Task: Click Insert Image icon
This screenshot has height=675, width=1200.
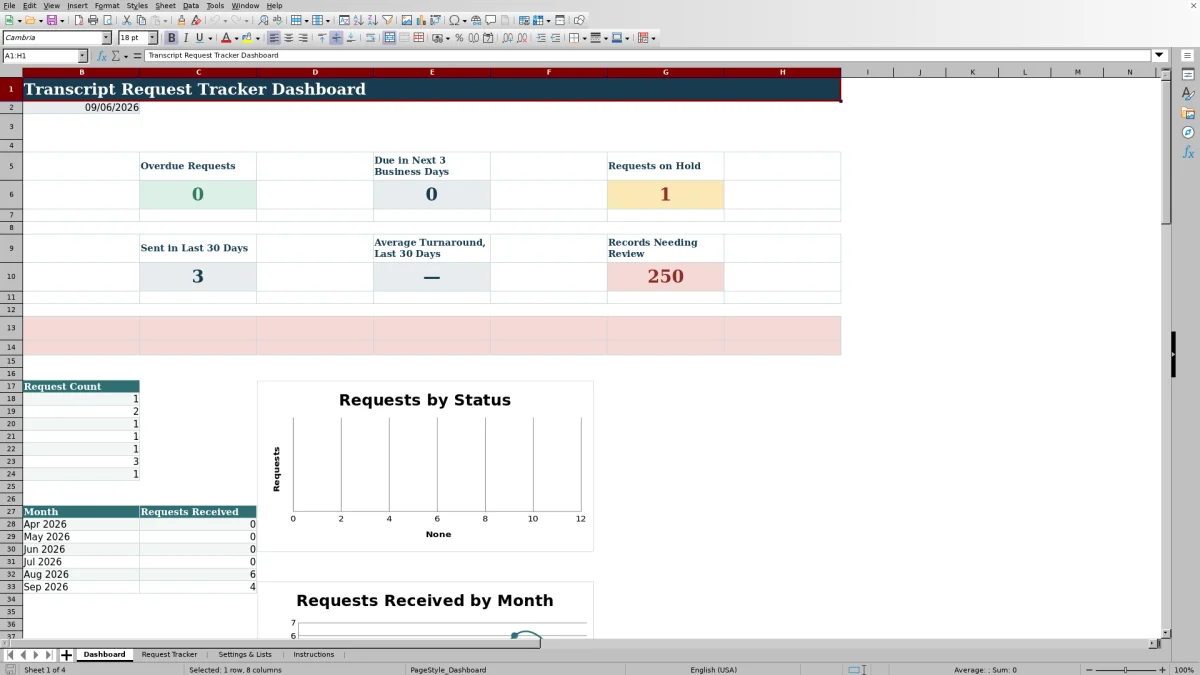Action: pos(407,20)
